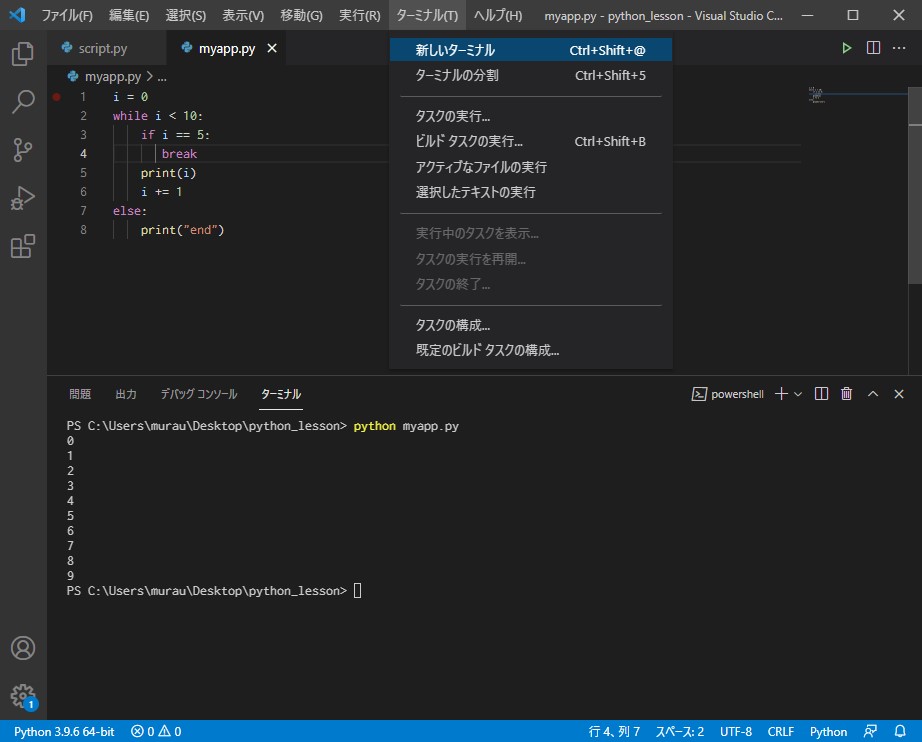
Task: Select the myapp.py editor tab
Action: 226,48
